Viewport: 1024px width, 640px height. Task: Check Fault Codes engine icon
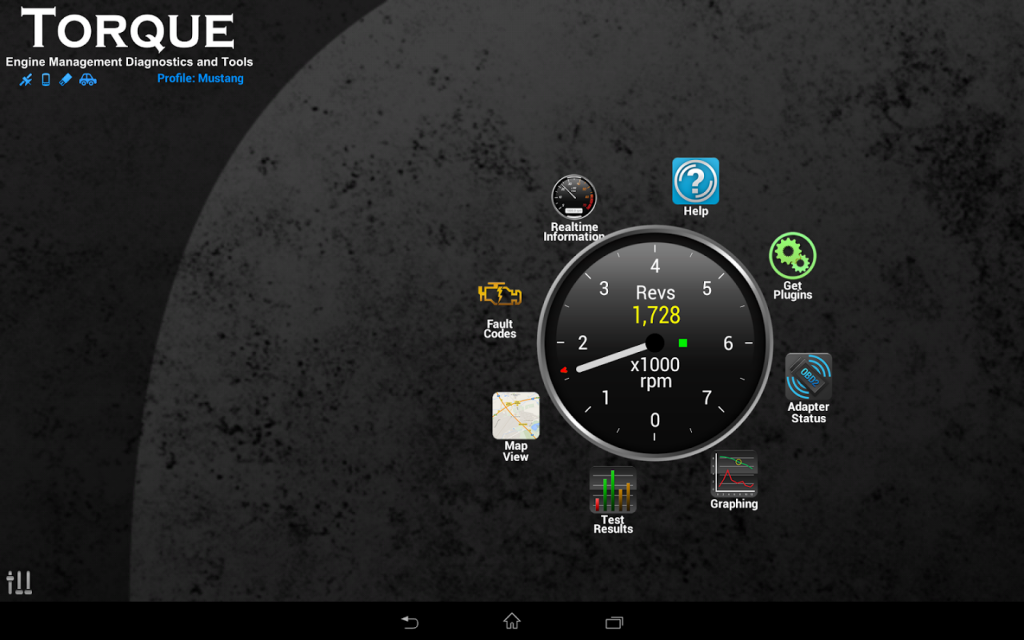coord(500,295)
